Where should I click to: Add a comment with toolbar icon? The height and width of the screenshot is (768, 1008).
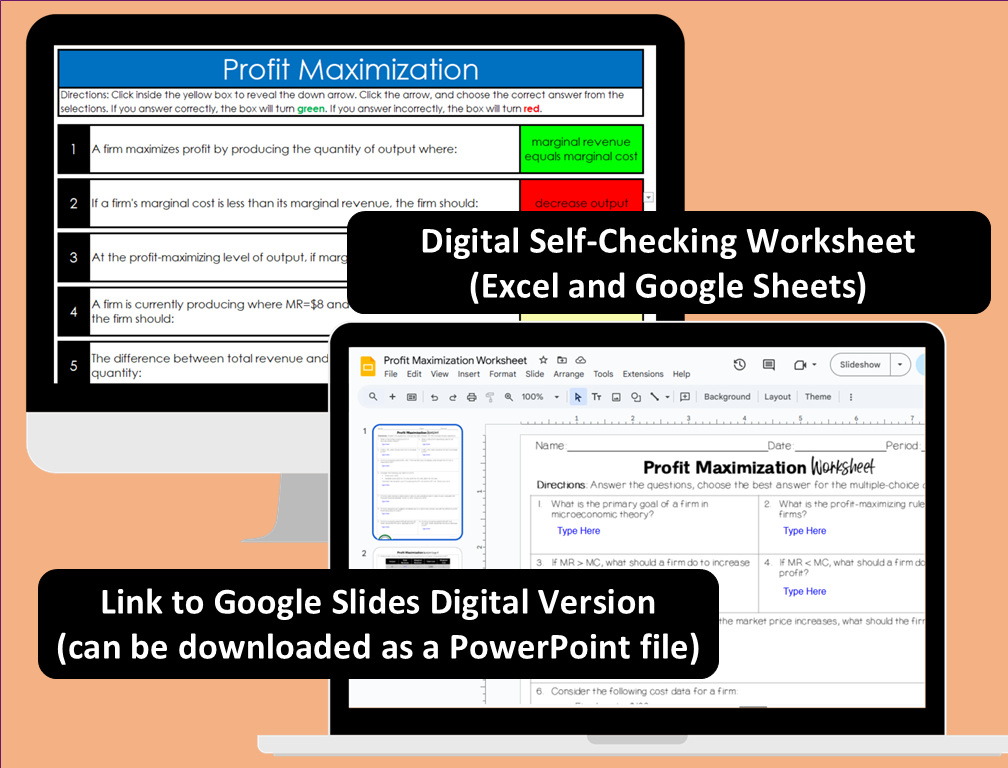[685, 397]
